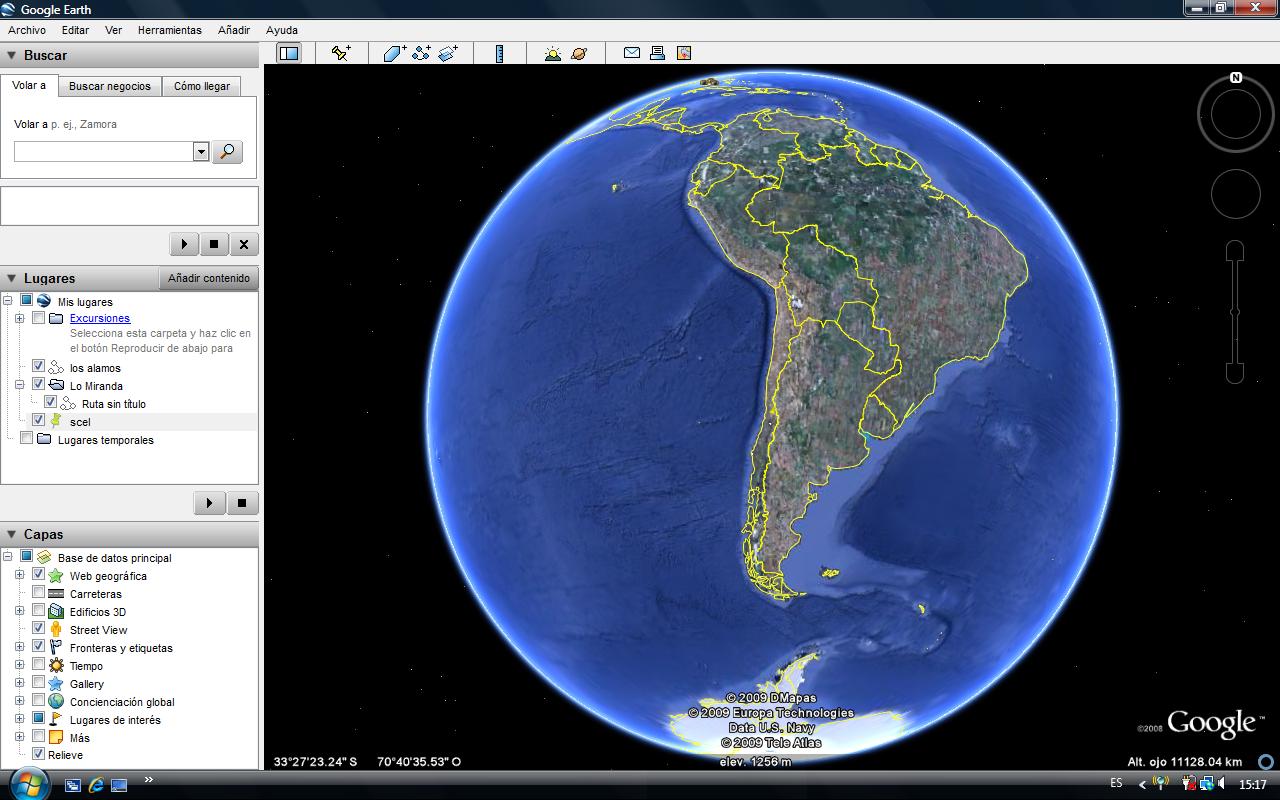Click the magnifier search button
1280x800 pixels.
[x=227, y=151]
